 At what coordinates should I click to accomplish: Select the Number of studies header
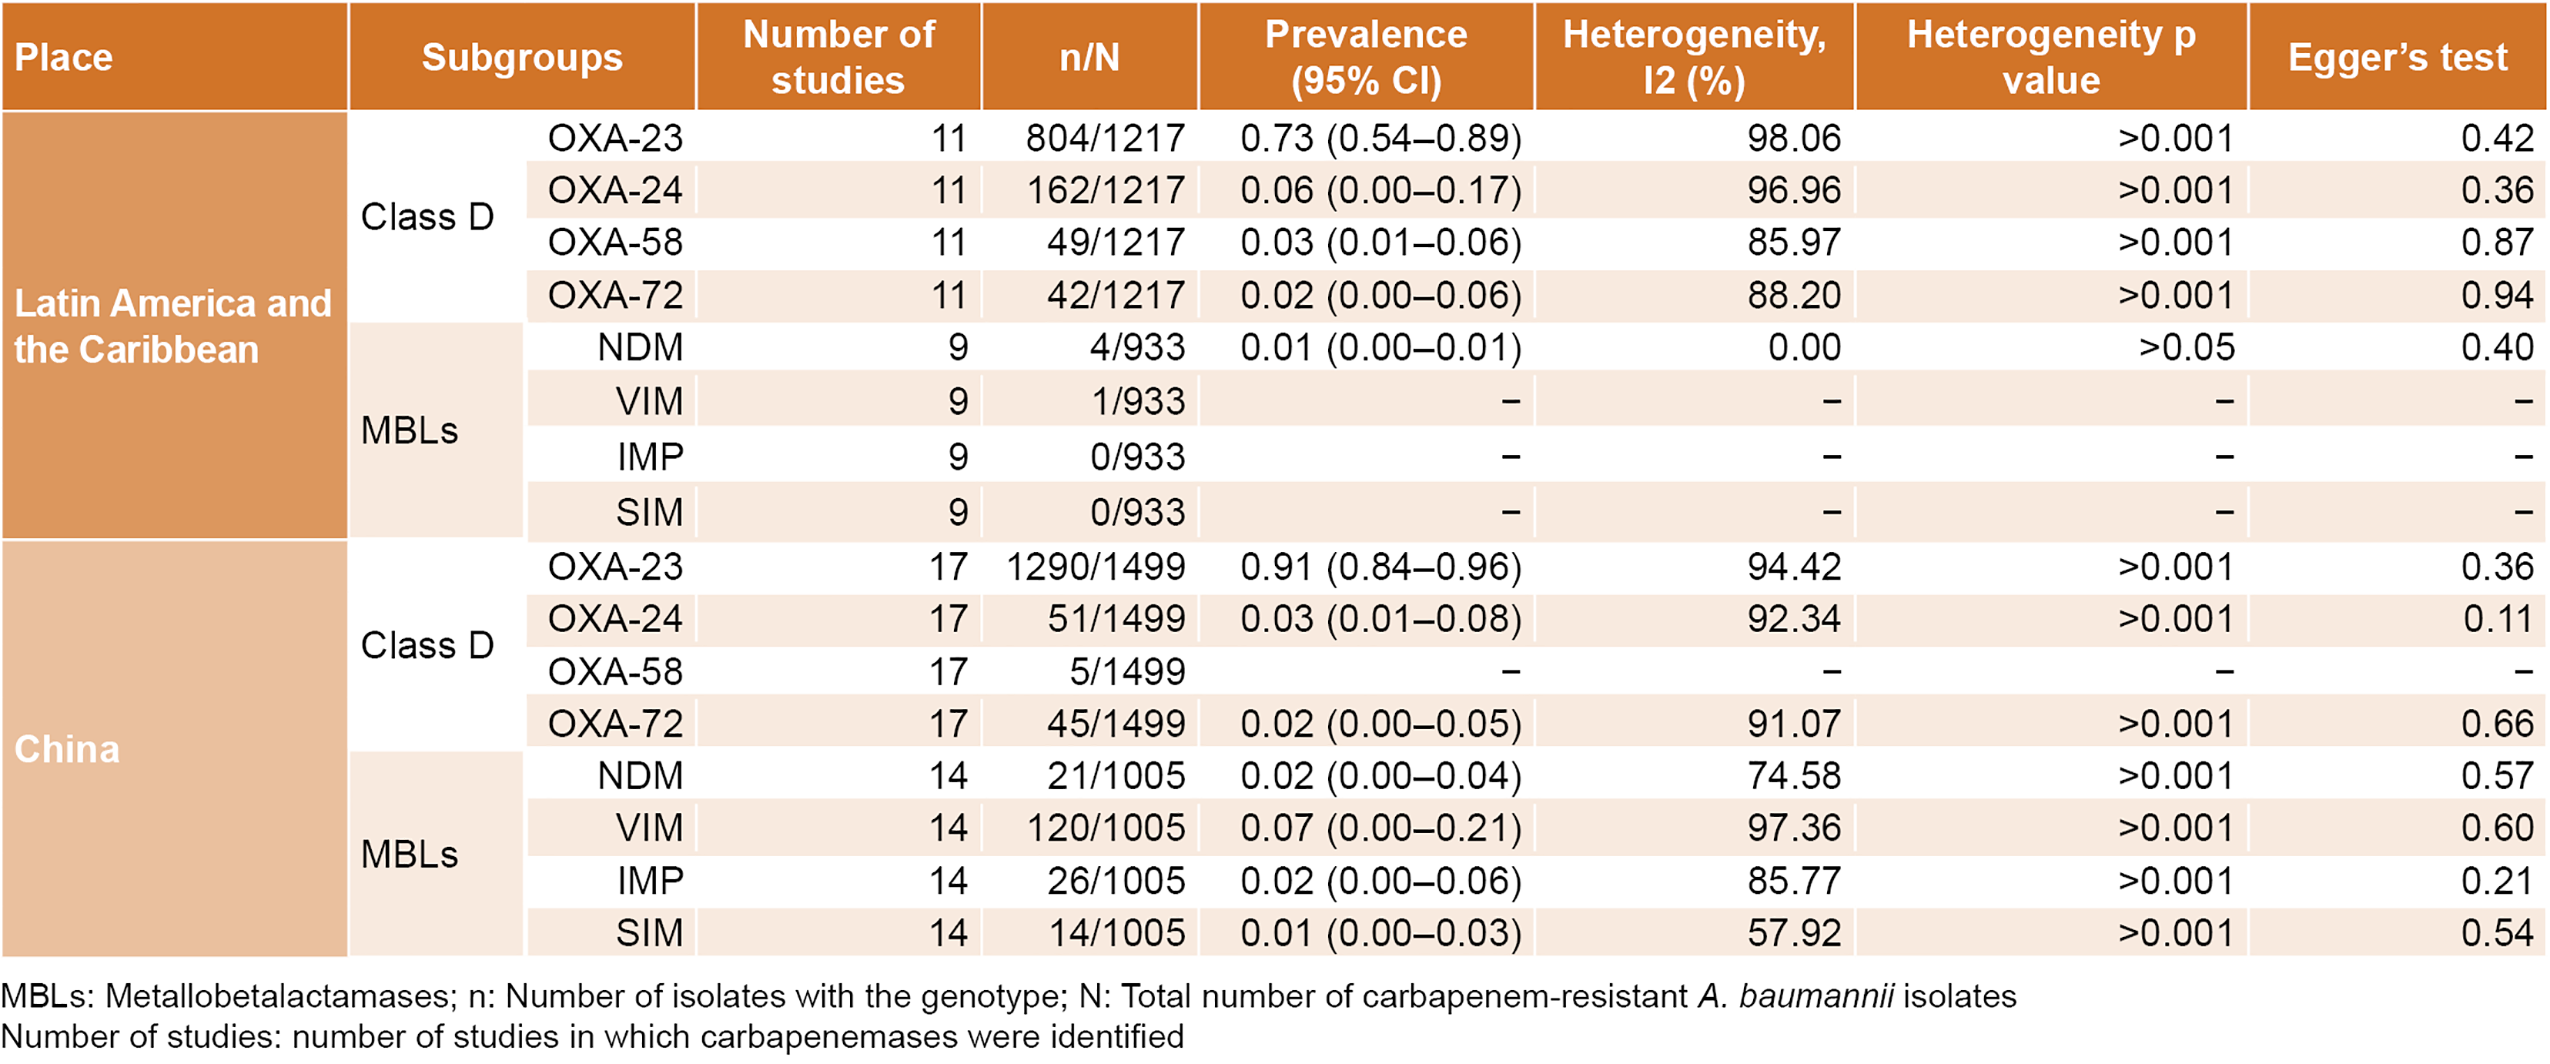838,57
